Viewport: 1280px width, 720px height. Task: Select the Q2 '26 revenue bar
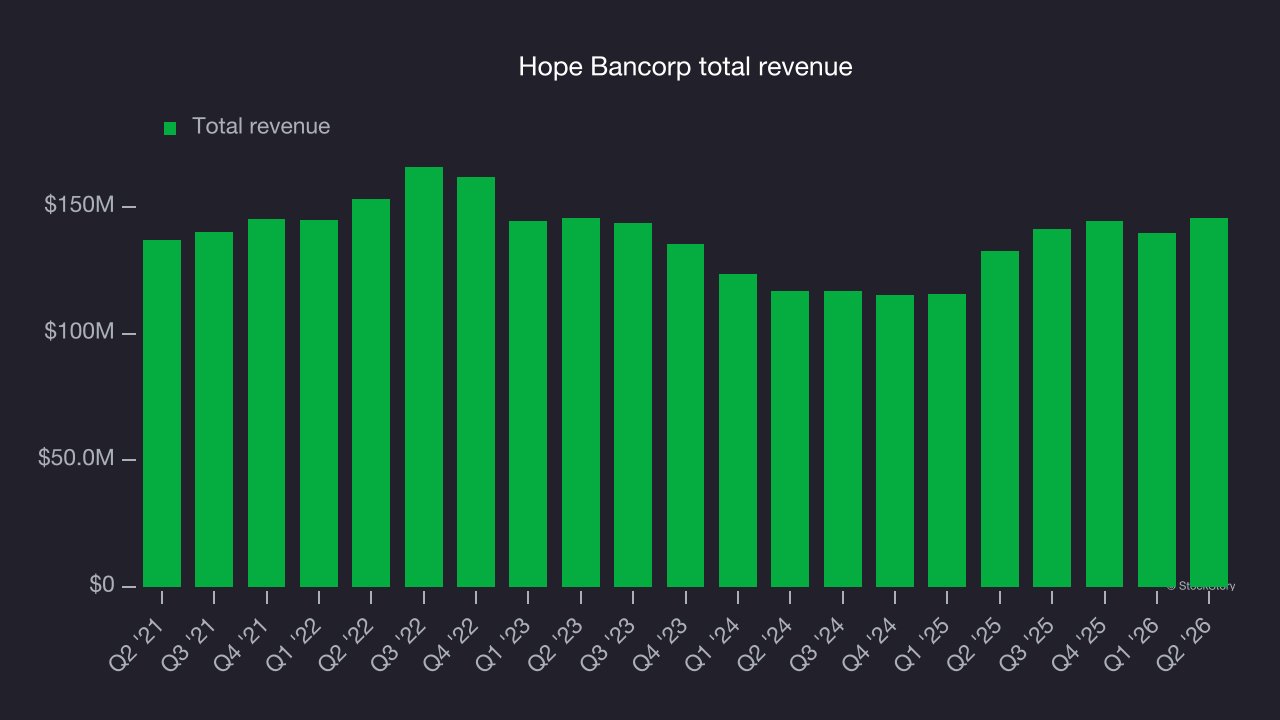tap(1209, 402)
